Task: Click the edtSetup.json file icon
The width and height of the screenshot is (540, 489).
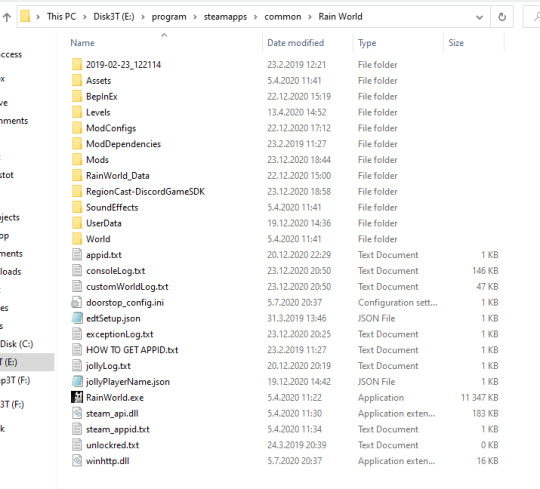Action: (77, 318)
